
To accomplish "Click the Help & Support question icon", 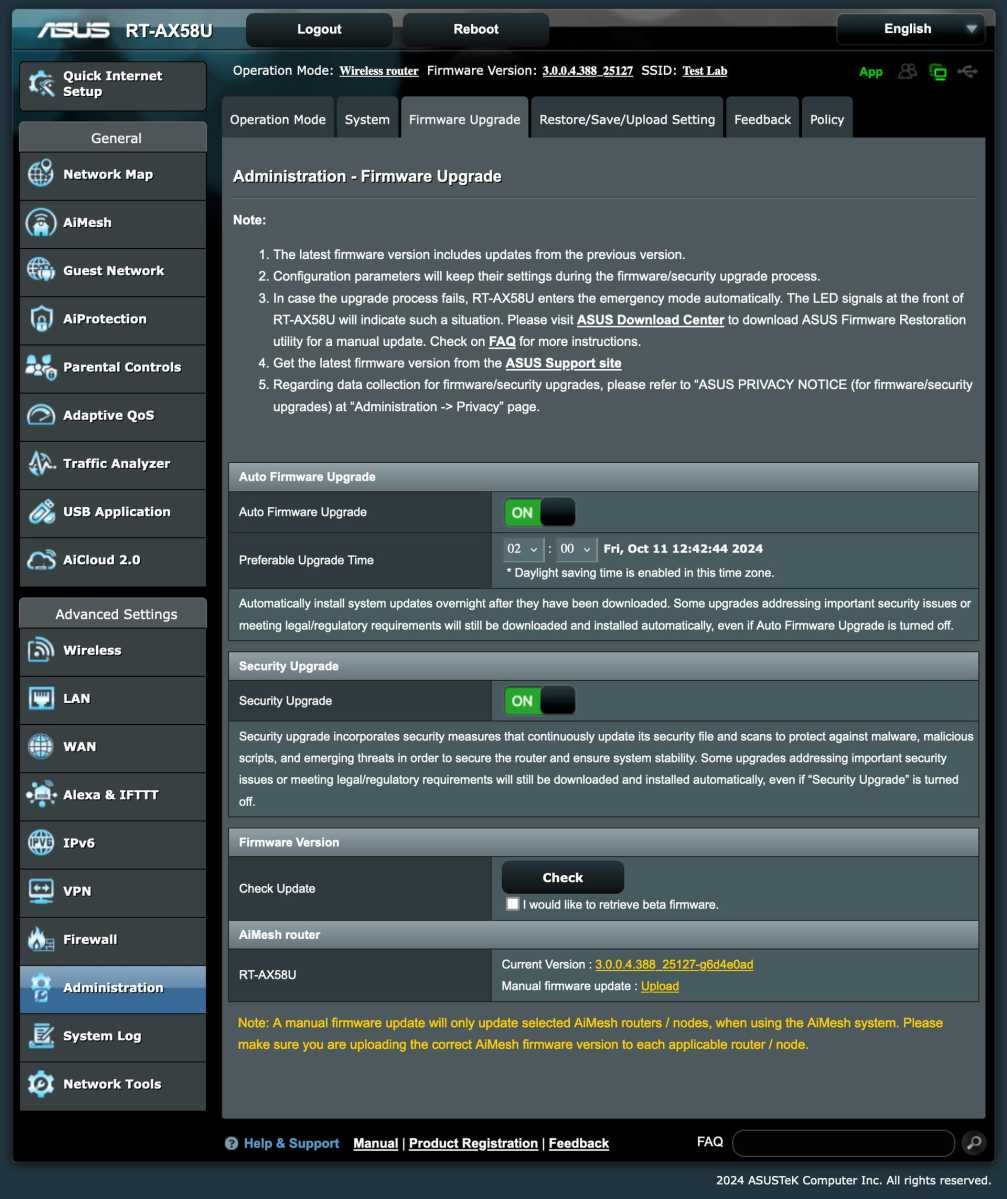I will [231, 1143].
